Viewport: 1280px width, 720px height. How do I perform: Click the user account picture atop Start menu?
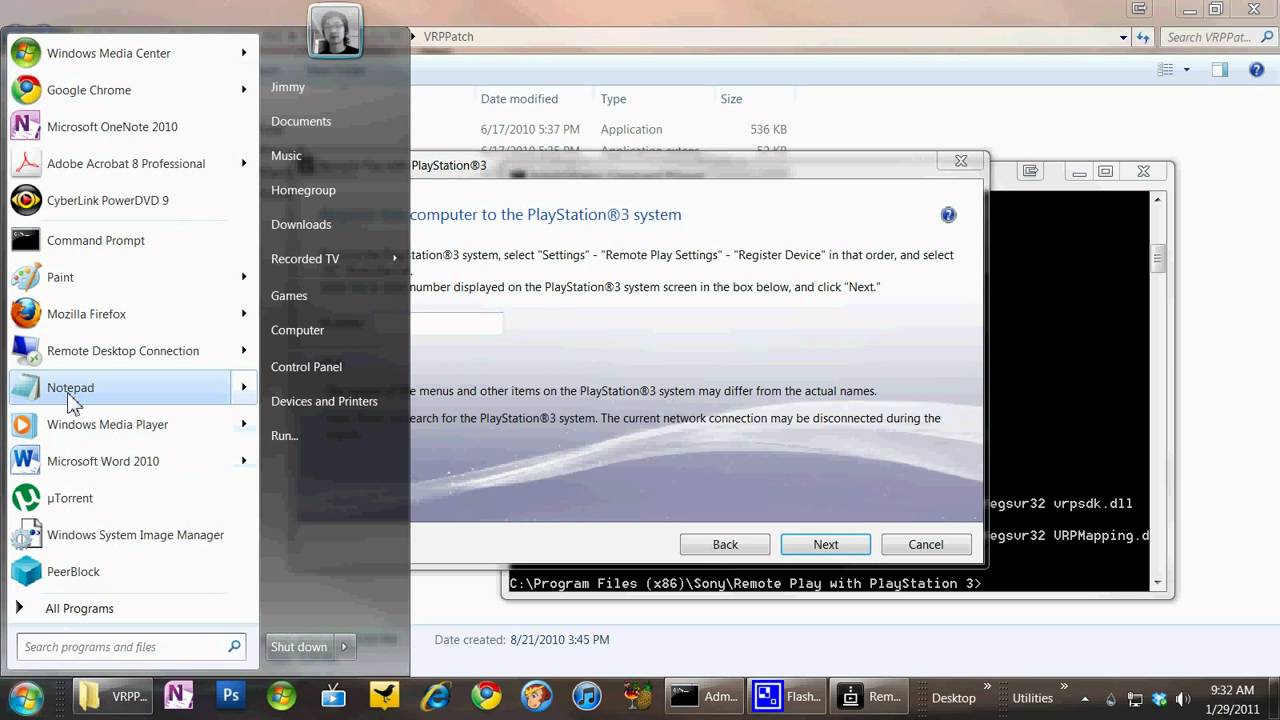(335, 31)
